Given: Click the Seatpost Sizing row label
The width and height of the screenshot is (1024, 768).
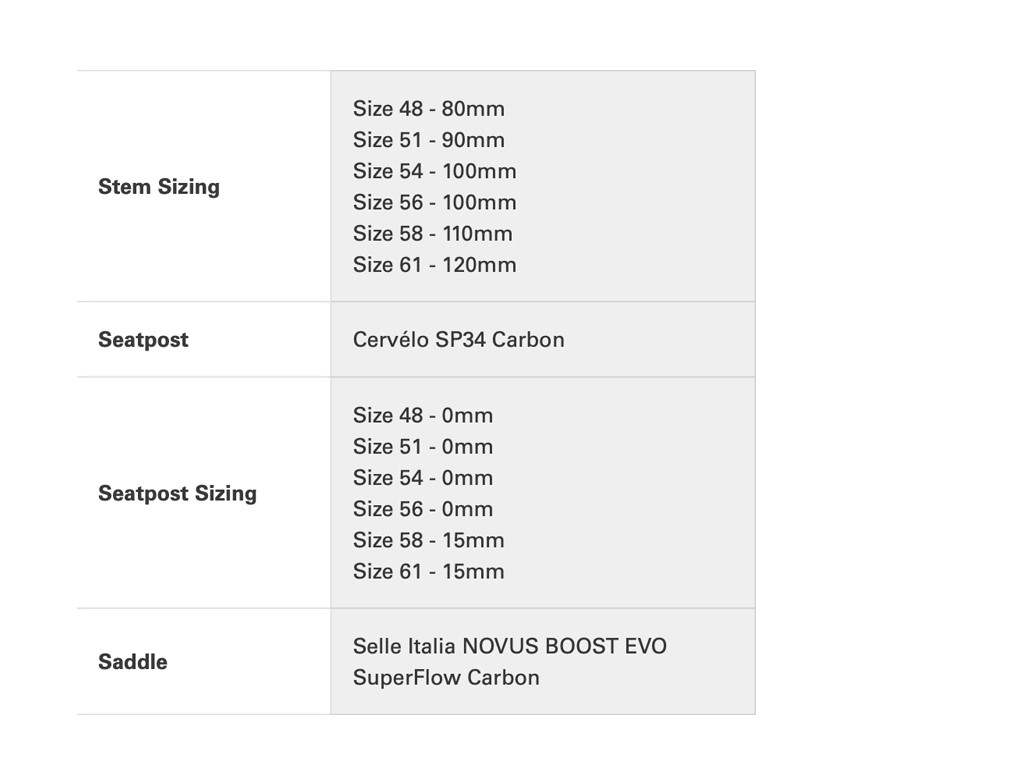Looking at the screenshot, I should (x=177, y=494).
